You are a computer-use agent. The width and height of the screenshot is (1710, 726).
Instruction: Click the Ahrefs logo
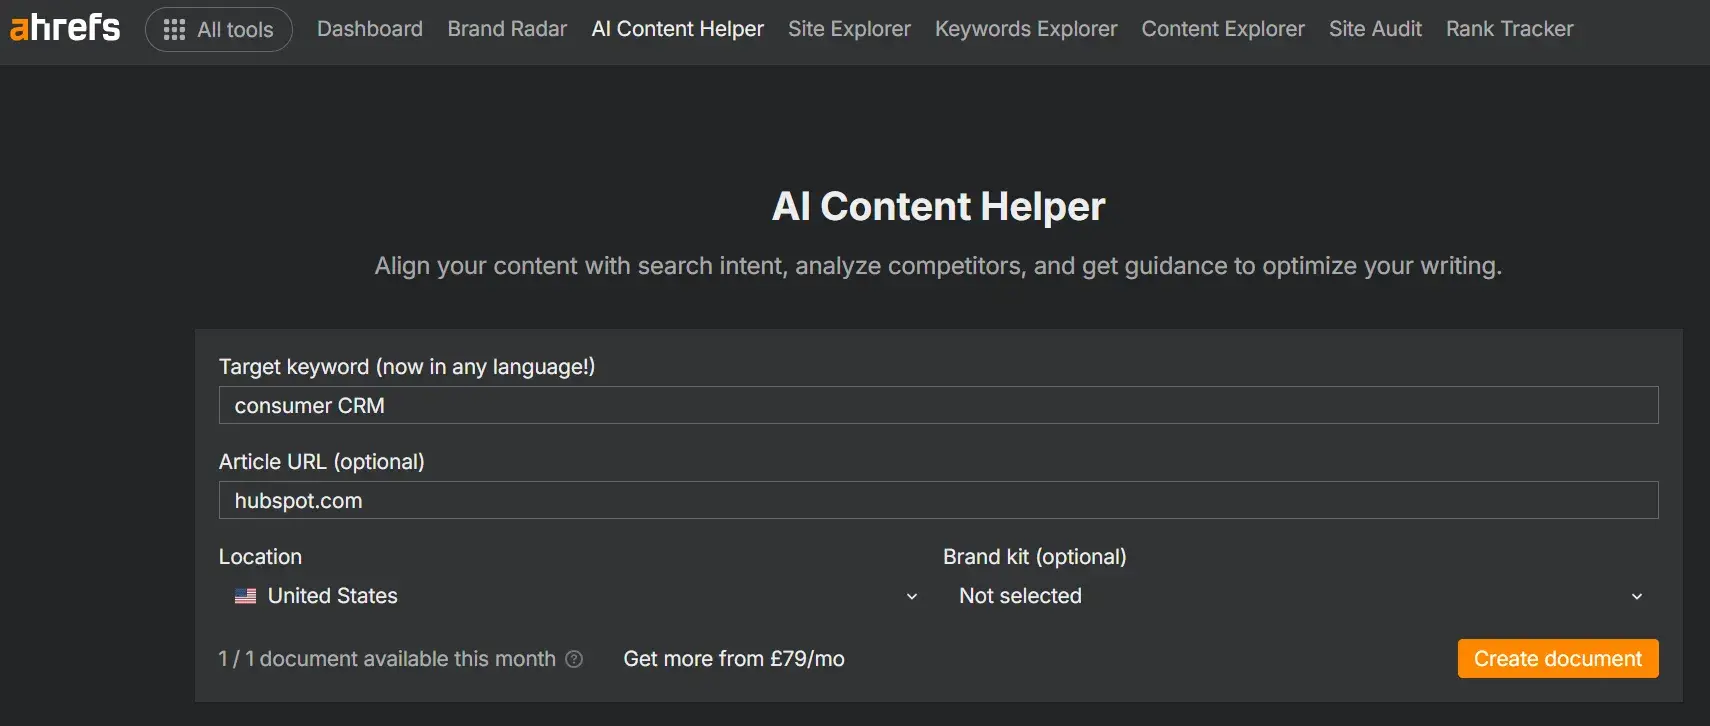tap(65, 28)
